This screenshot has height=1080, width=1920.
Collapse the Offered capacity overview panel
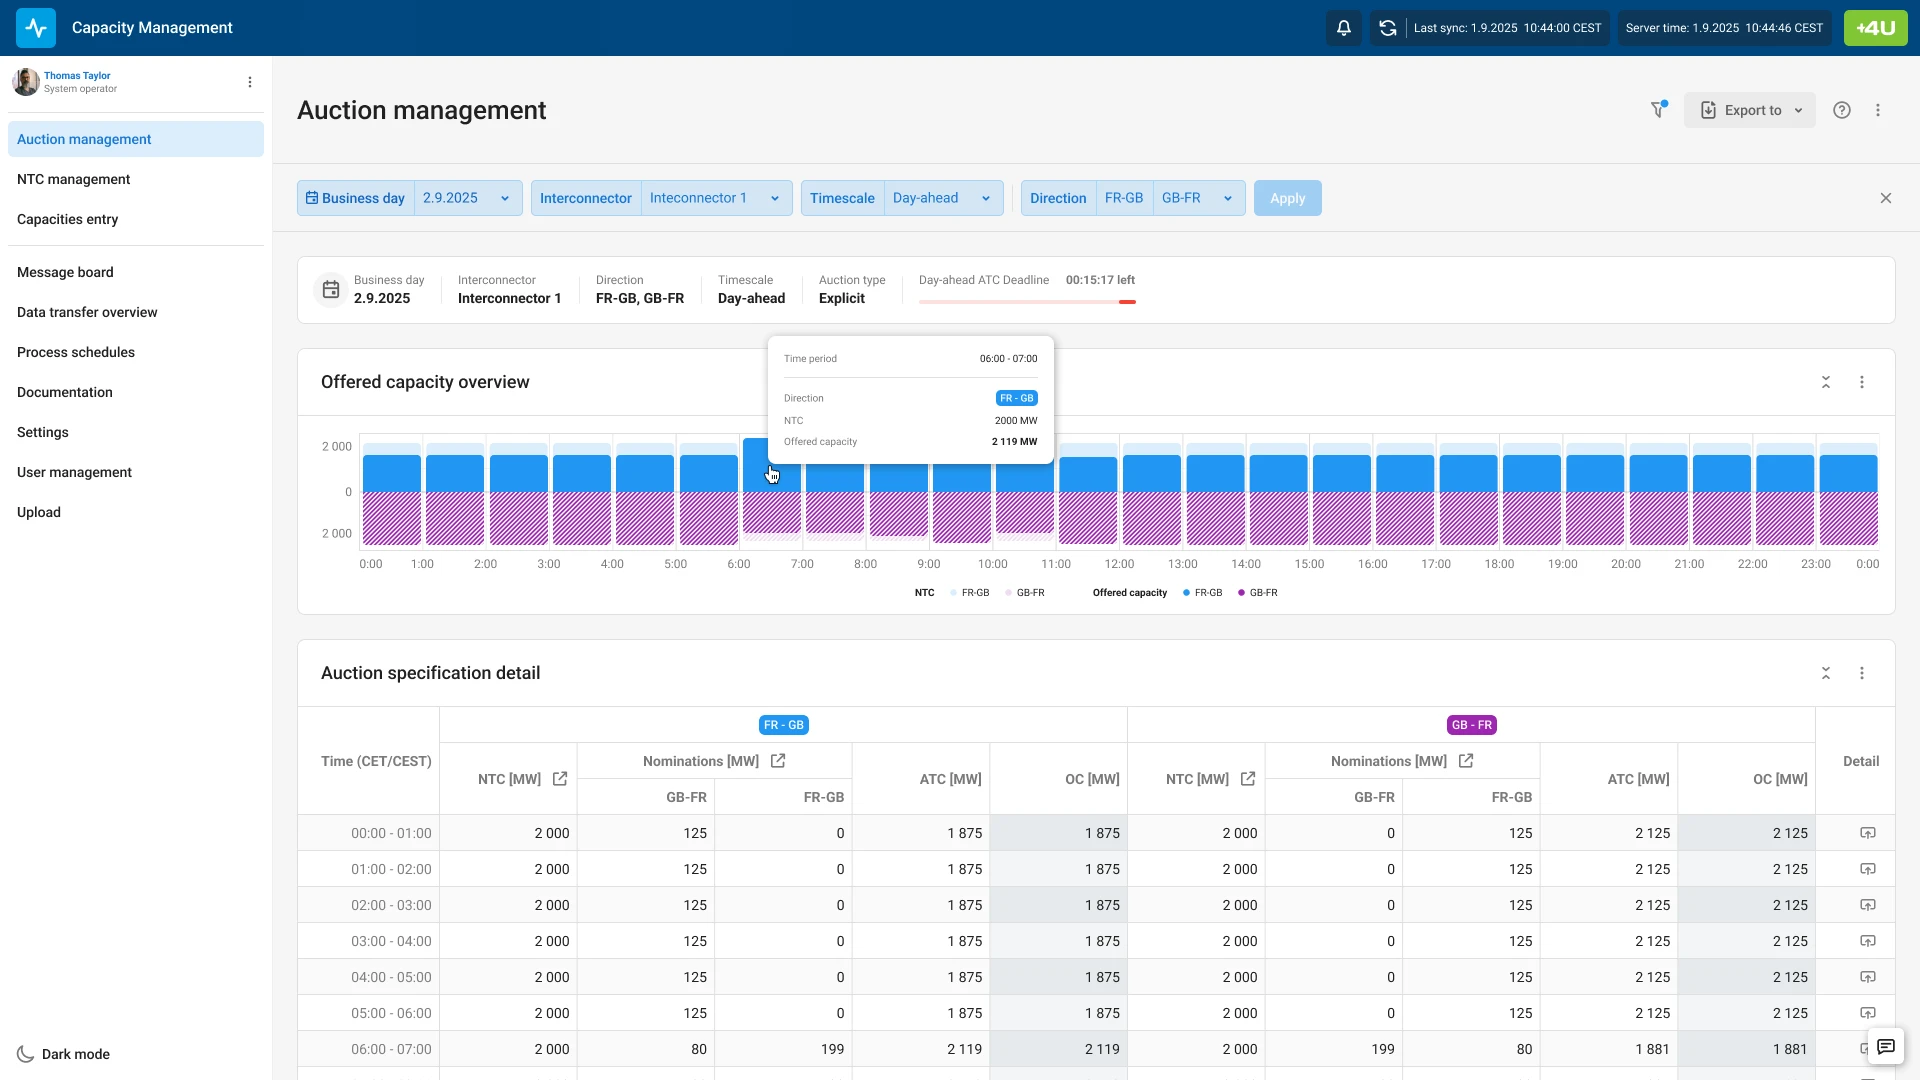tap(1826, 382)
